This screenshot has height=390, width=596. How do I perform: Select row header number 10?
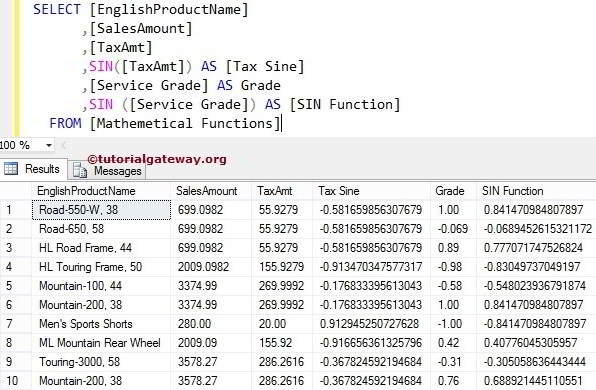click(12, 381)
